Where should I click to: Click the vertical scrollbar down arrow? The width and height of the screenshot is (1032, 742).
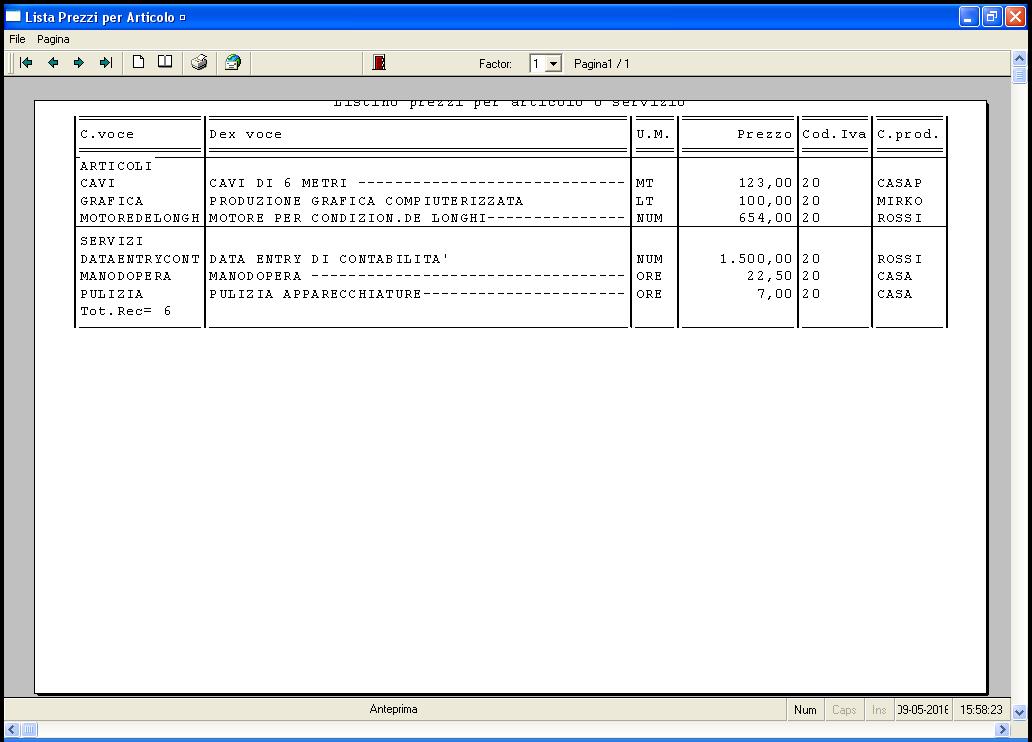point(1019,712)
